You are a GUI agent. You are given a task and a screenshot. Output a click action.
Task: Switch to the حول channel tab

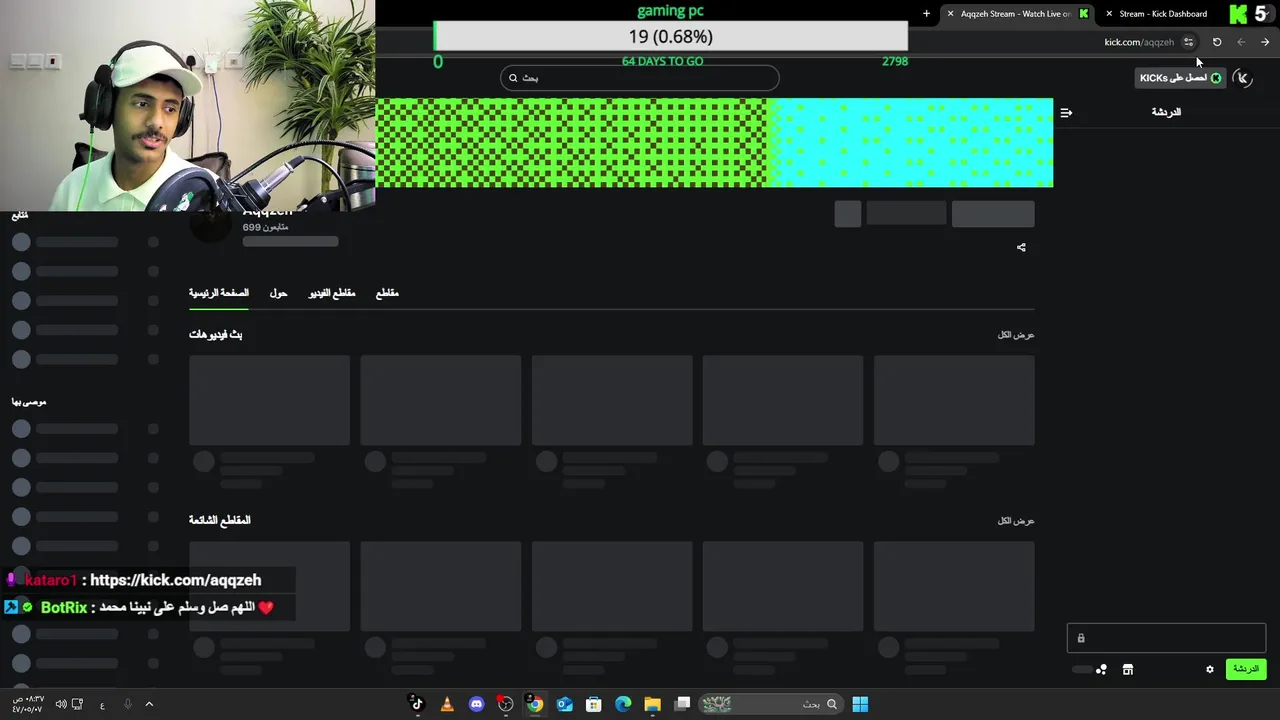(278, 293)
